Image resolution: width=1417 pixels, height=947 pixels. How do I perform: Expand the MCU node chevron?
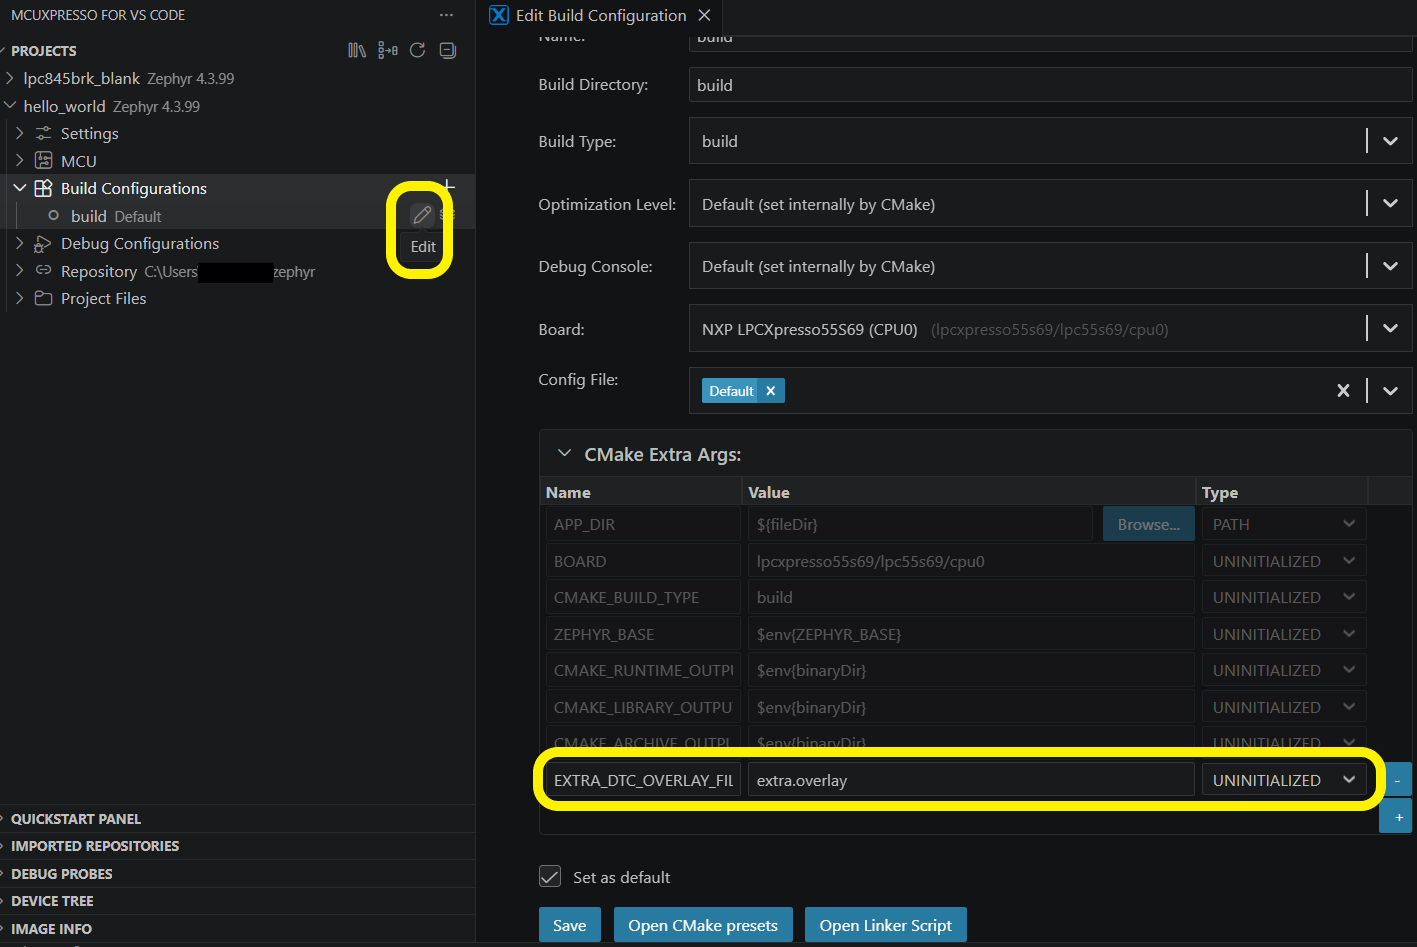tap(20, 161)
